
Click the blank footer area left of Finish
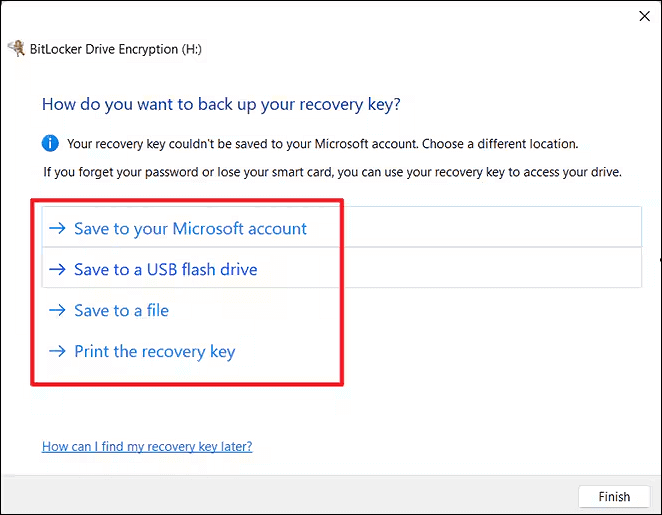point(300,496)
